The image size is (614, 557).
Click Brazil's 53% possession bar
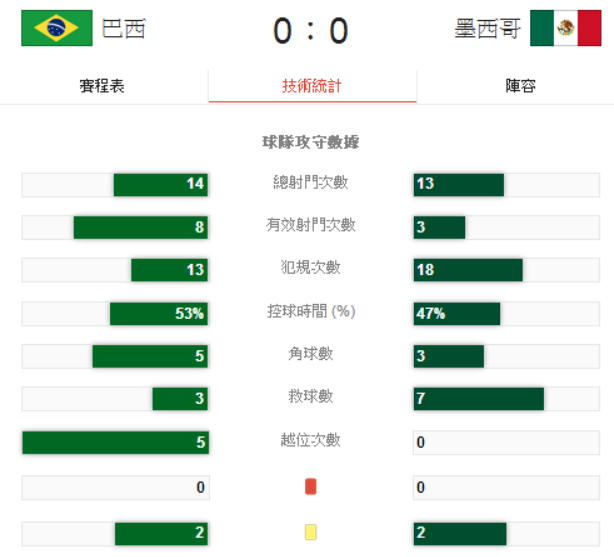coord(159,314)
